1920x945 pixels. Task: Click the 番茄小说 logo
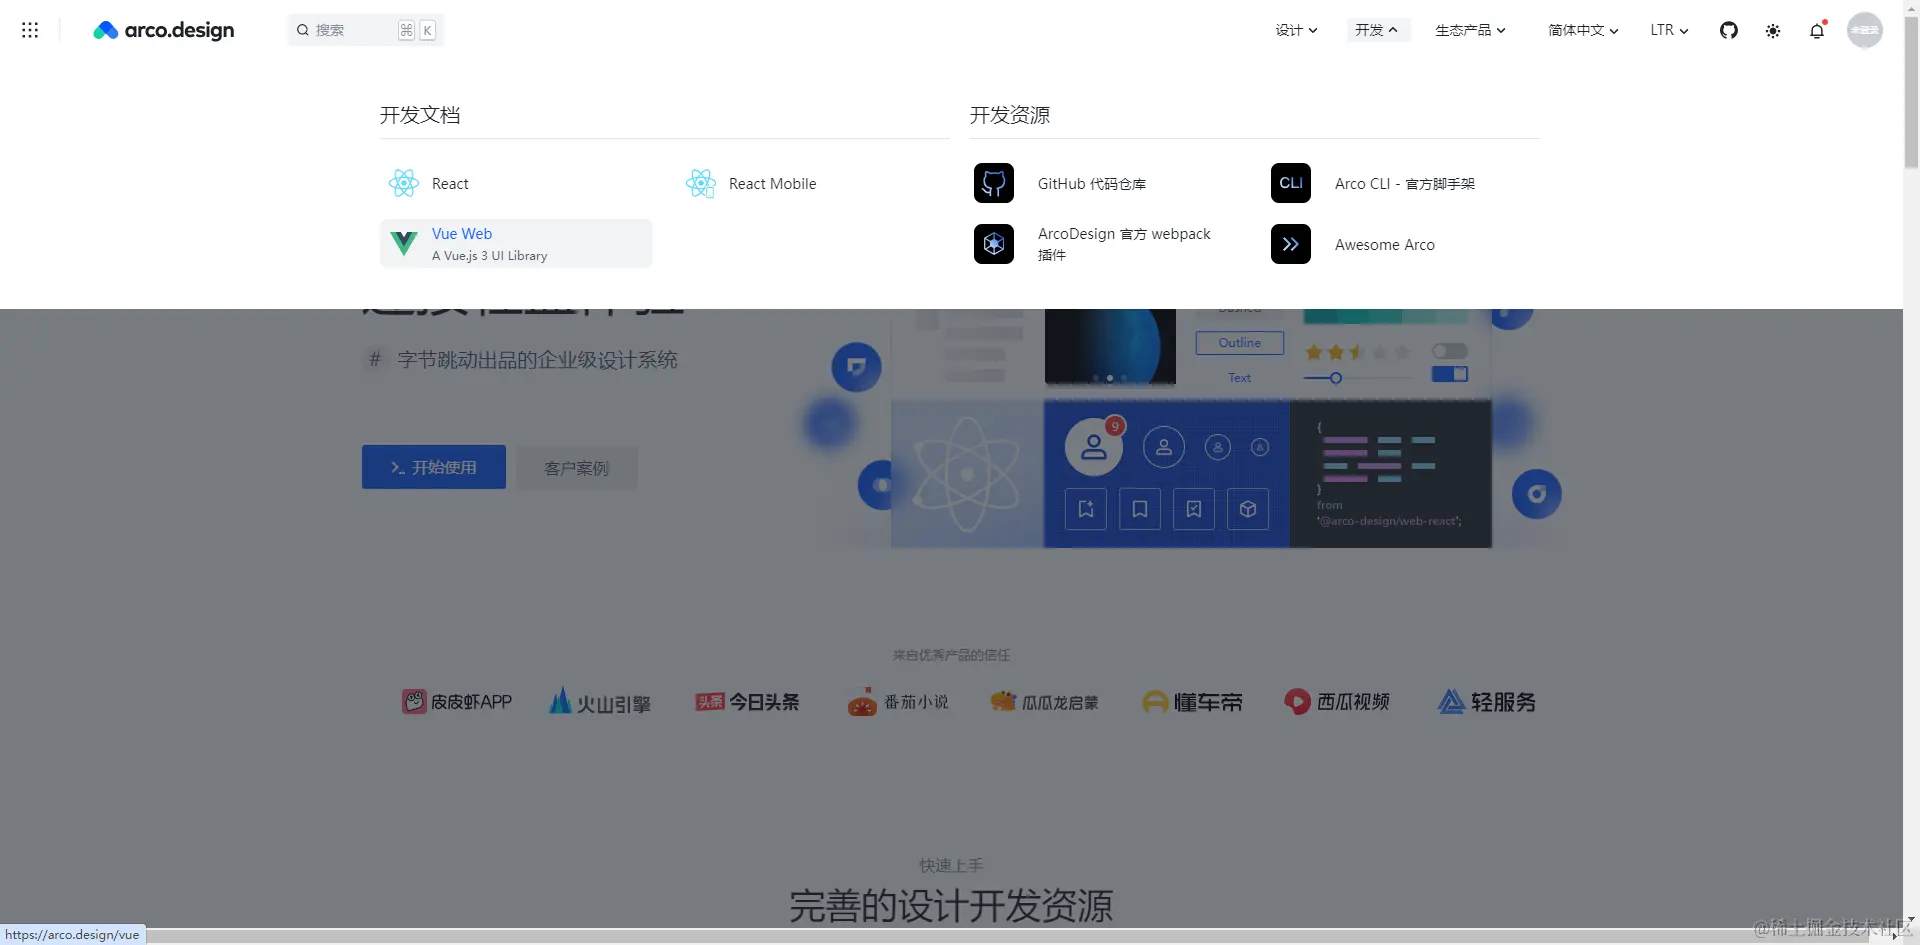(x=897, y=702)
